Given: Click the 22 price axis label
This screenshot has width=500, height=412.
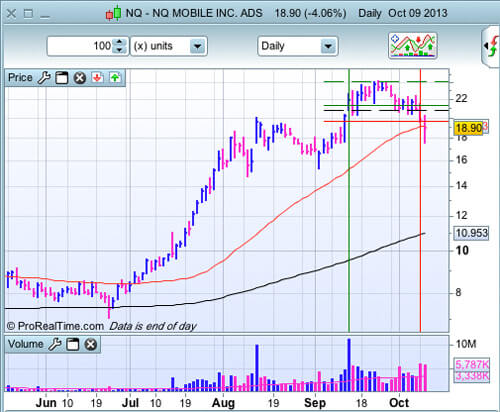Looking at the screenshot, I should coord(461,98).
